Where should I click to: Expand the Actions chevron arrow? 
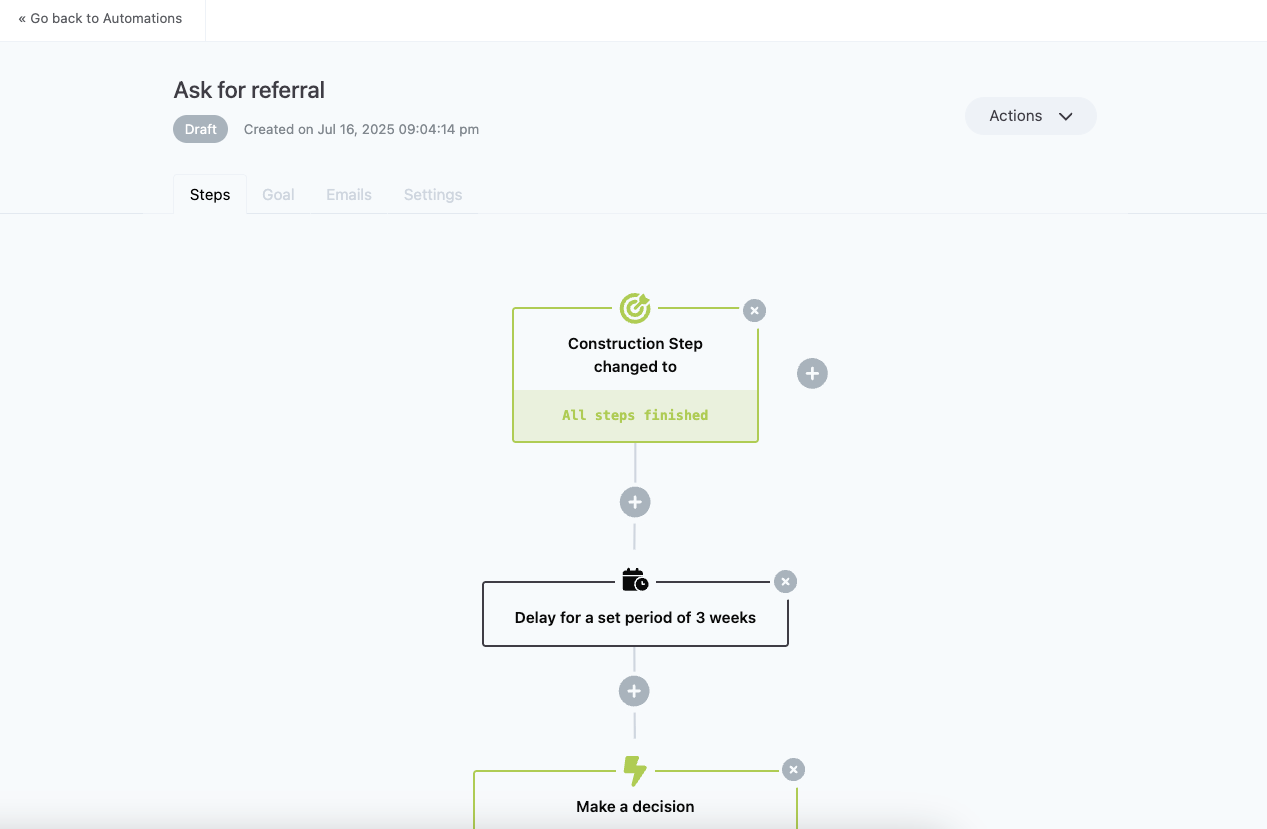(x=1066, y=116)
